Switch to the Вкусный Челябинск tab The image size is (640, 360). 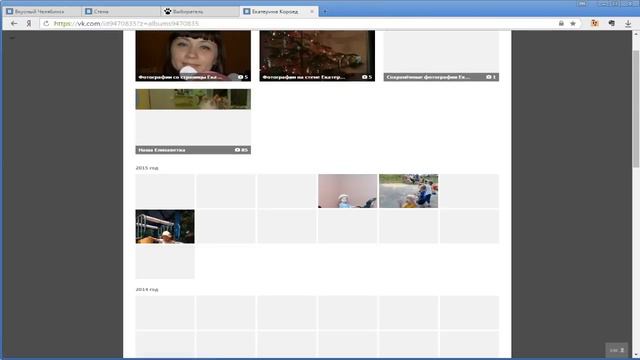click(x=42, y=11)
